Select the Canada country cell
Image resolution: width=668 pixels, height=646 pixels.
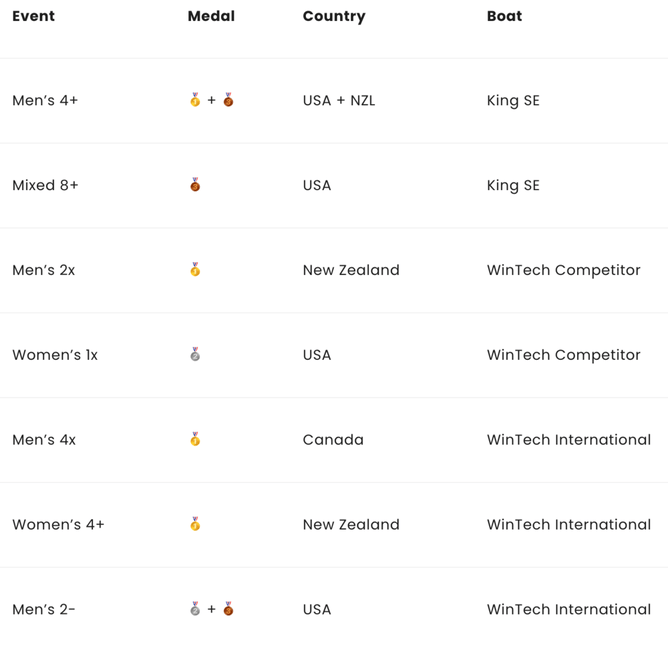pyautogui.click(x=333, y=440)
